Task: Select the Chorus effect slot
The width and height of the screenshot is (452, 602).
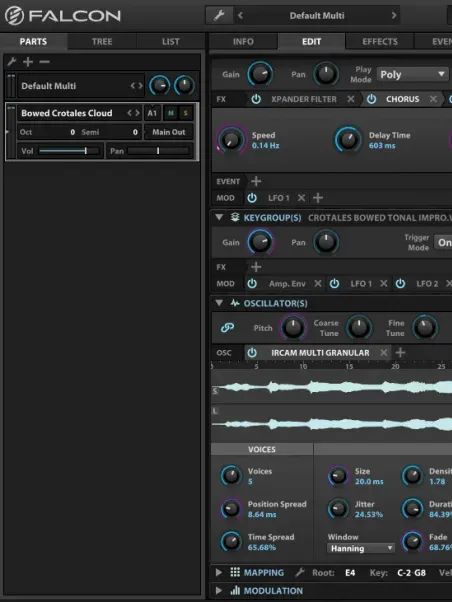Action: point(402,99)
